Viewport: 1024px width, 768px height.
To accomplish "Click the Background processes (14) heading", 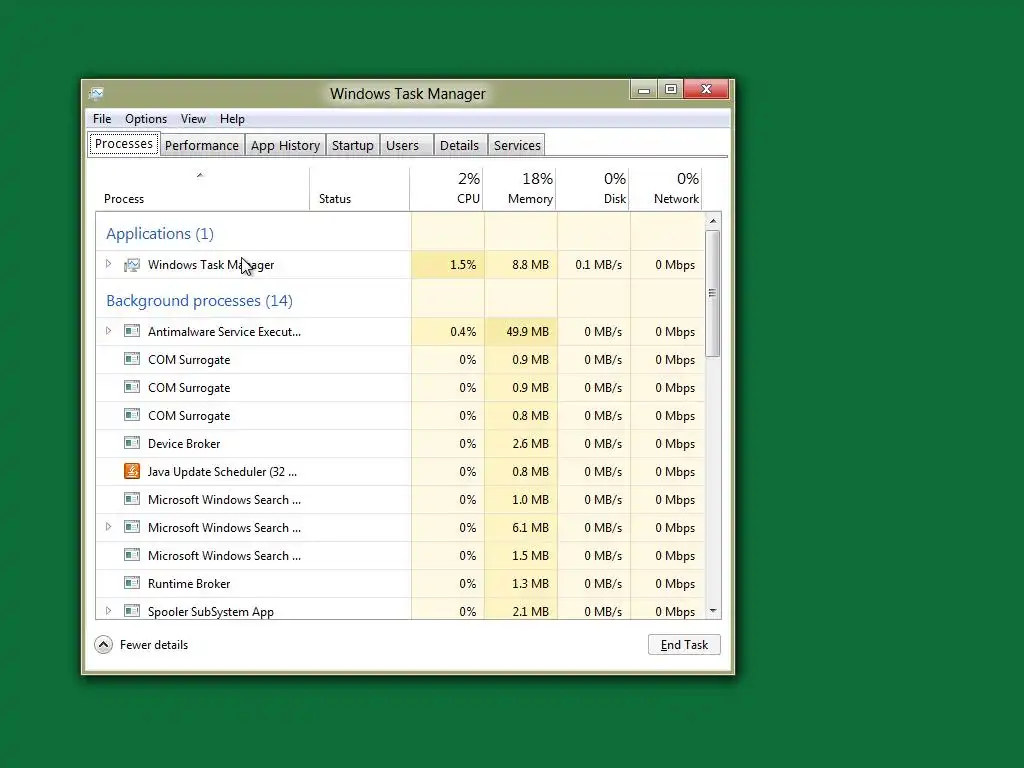I will [x=199, y=301].
